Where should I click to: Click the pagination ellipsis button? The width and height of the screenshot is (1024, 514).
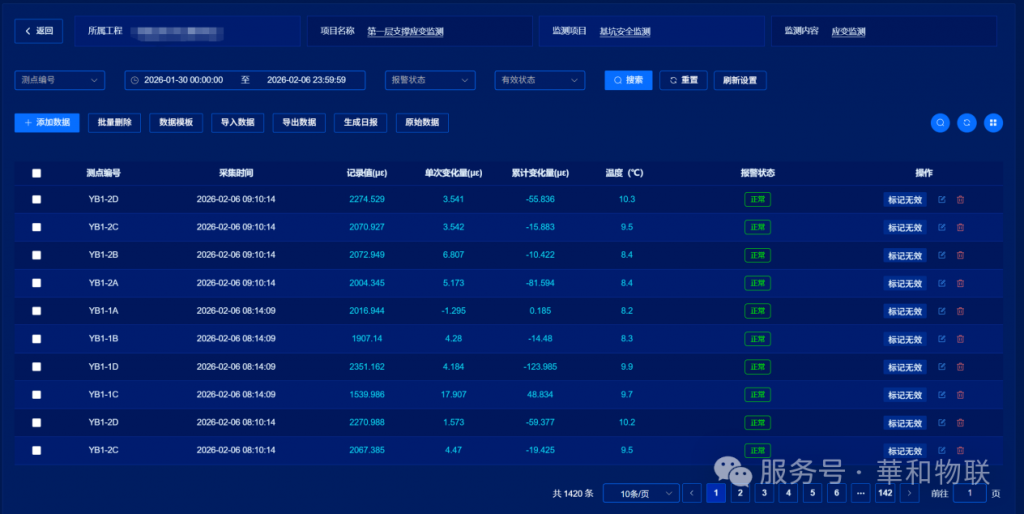coord(861,493)
